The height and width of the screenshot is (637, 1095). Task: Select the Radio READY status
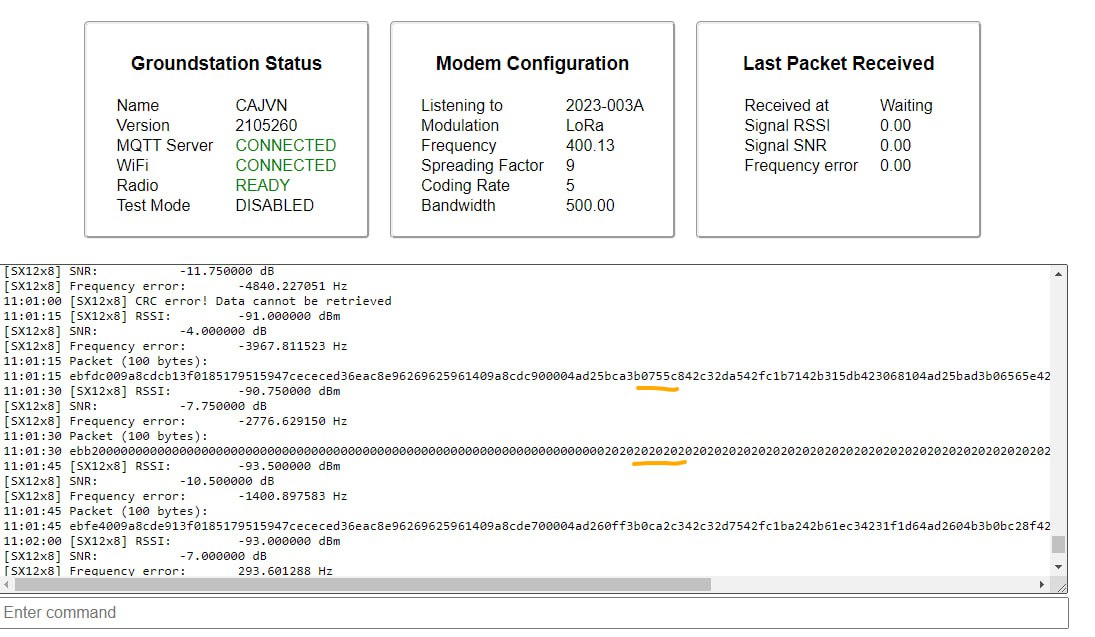[x=262, y=185]
